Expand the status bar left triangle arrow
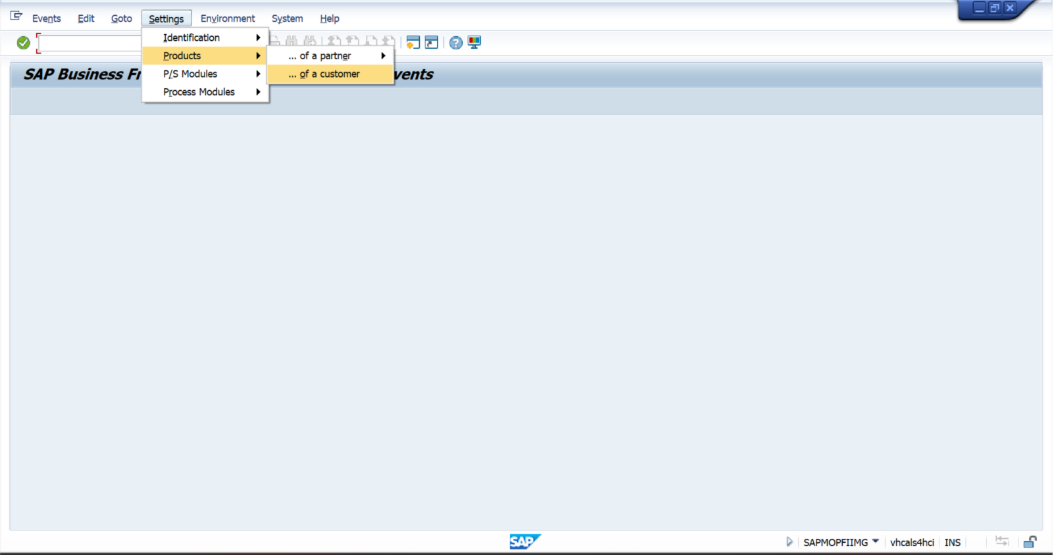The height and width of the screenshot is (555, 1053). tap(790, 542)
